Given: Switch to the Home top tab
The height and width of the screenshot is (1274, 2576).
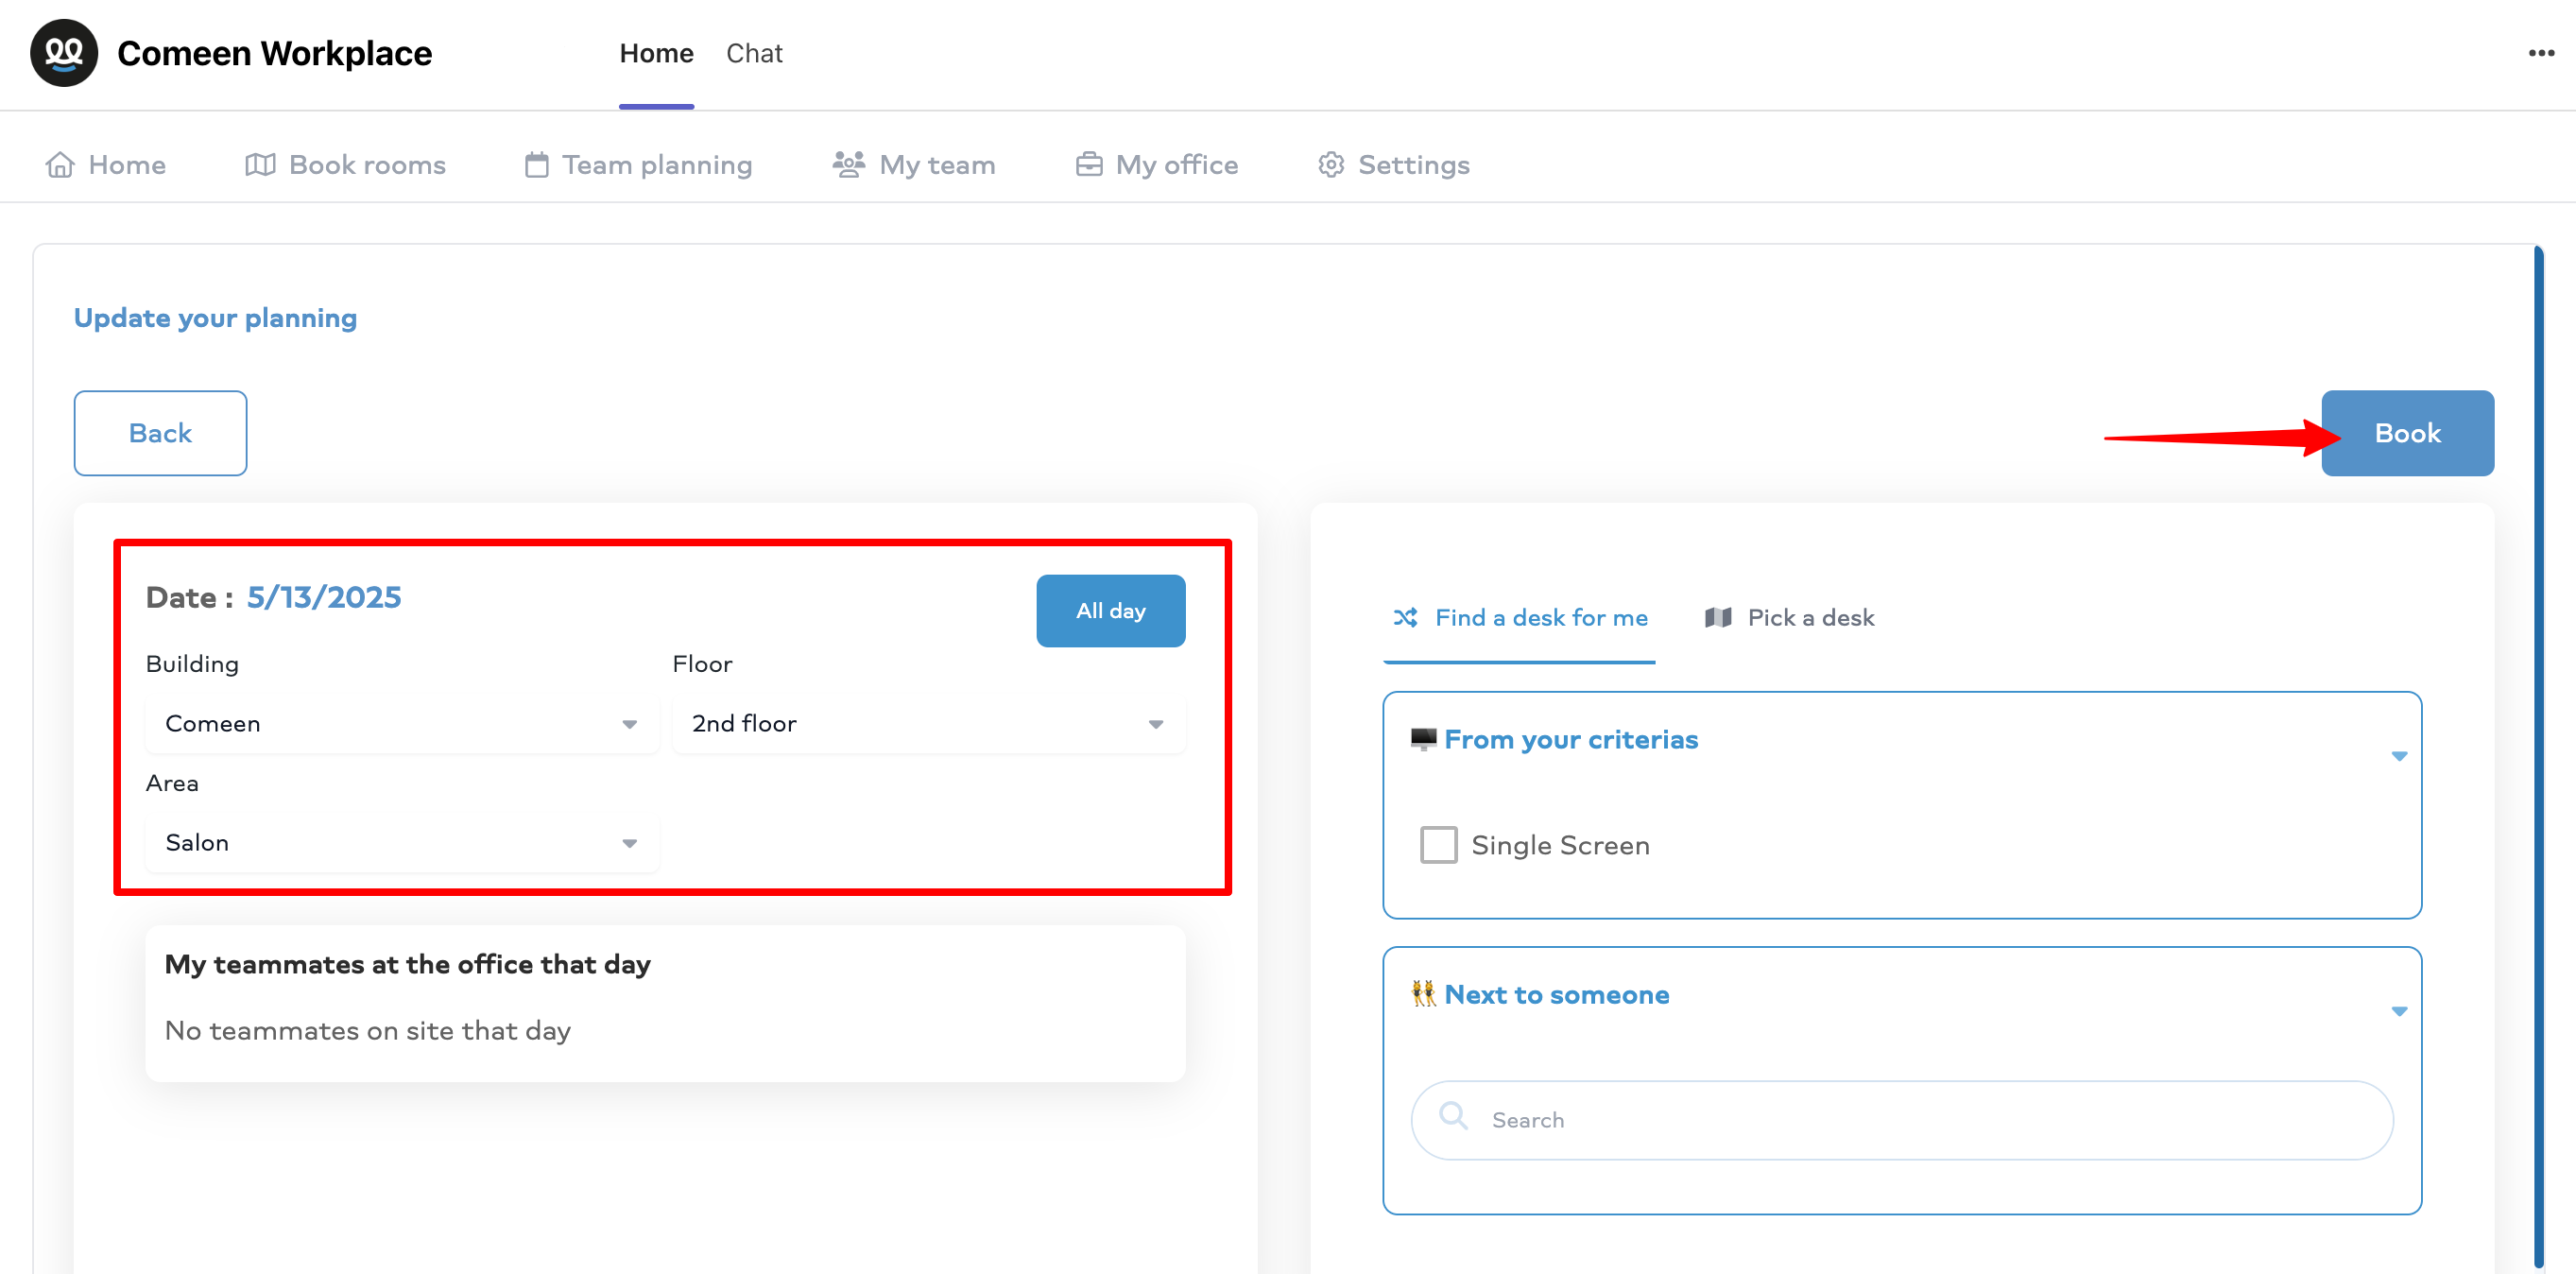Looking at the screenshot, I should click(x=656, y=53).
